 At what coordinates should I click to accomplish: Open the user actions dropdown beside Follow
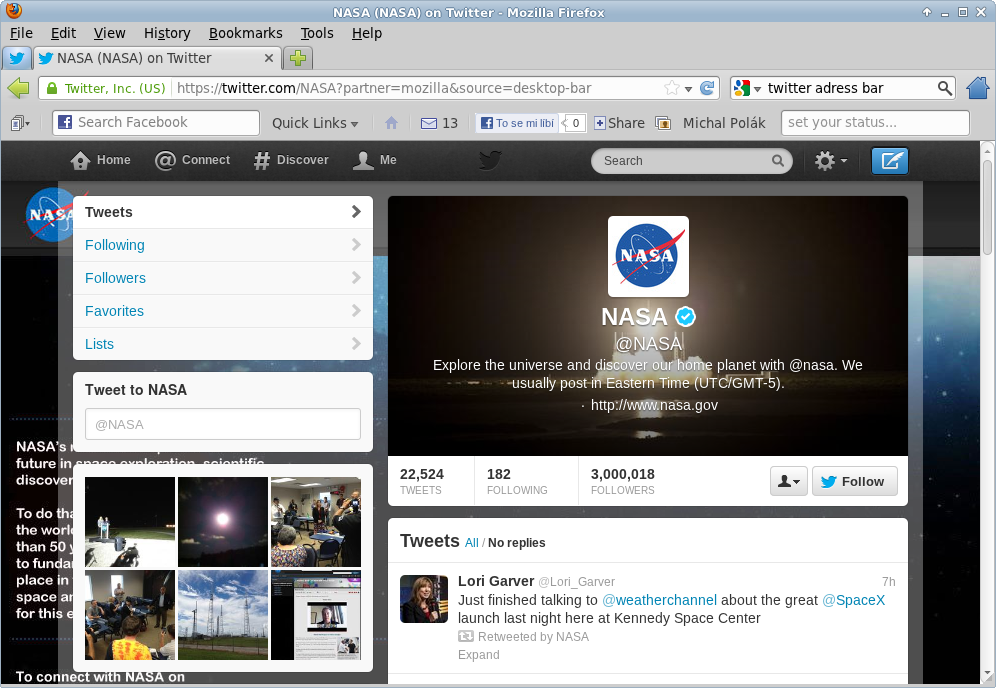pyautogui.click(x=788, y=481)
